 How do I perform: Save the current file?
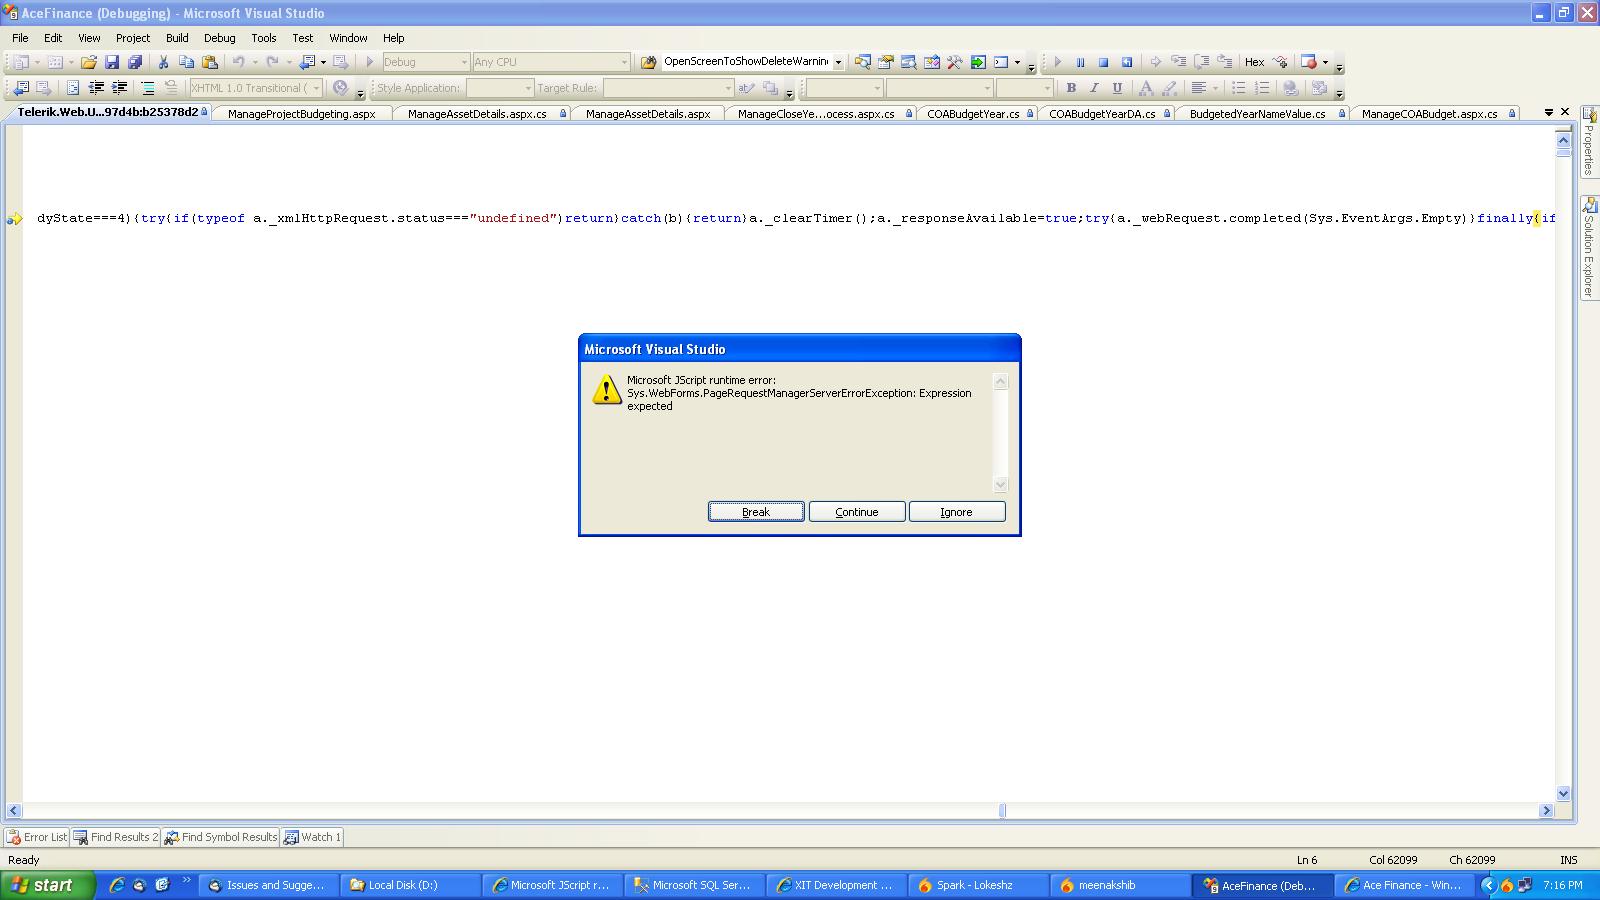click(x=112, y=62)
